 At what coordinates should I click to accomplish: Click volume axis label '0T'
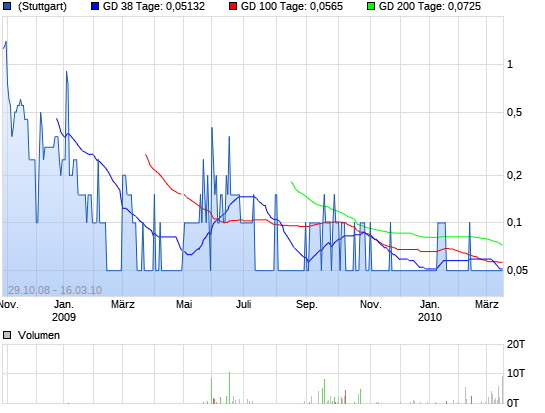coord(513,403)
